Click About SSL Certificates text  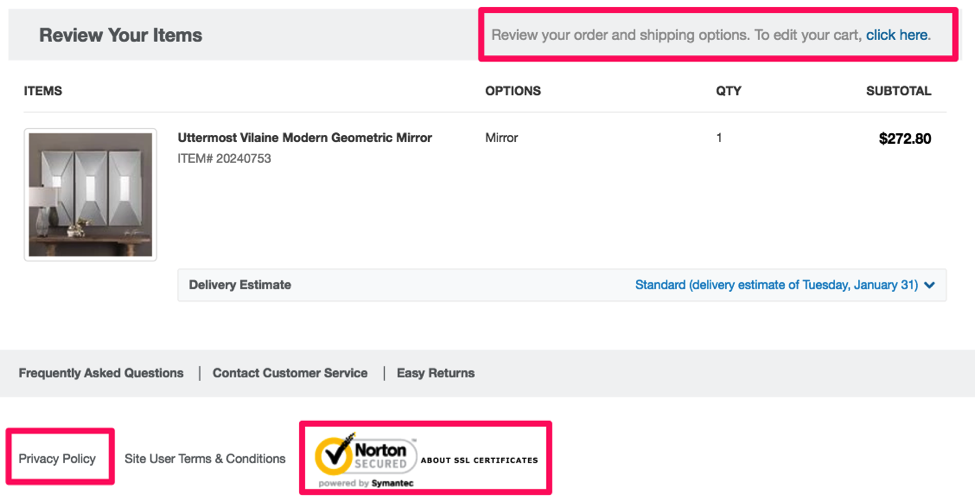479,460
